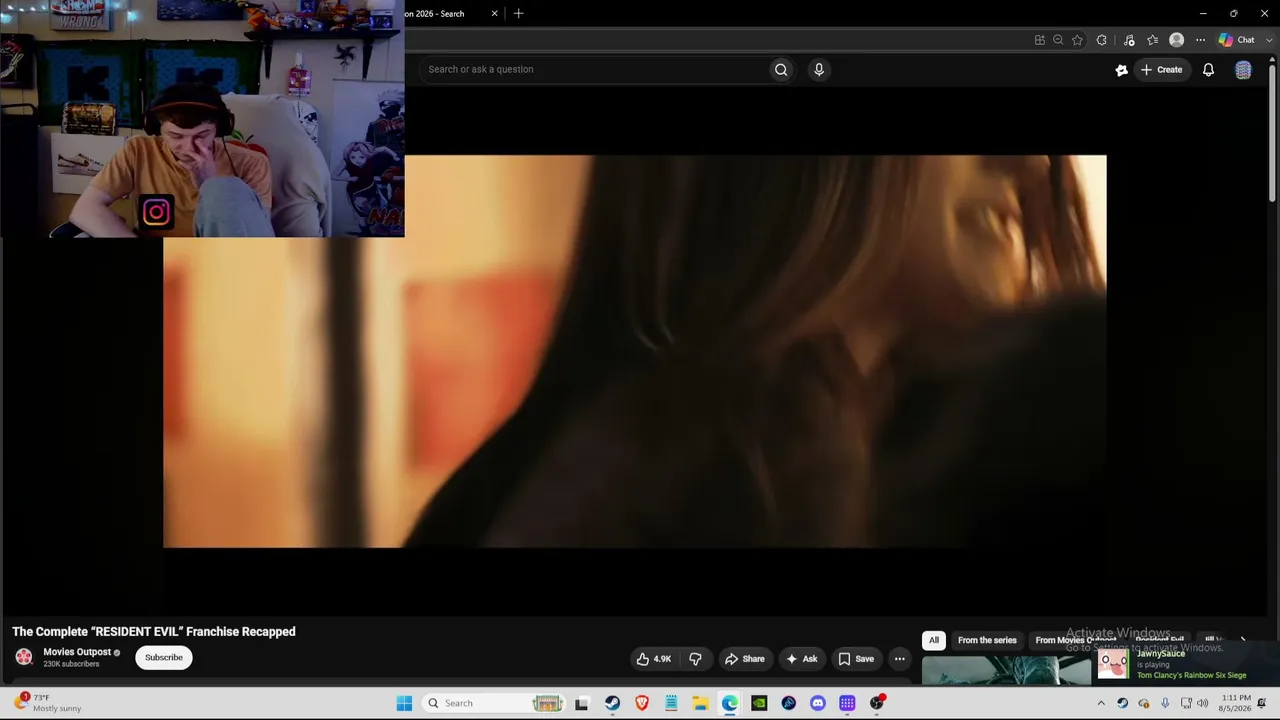
Task: Open the YouTube account avatar menu
Action: tap(1243, 70)
